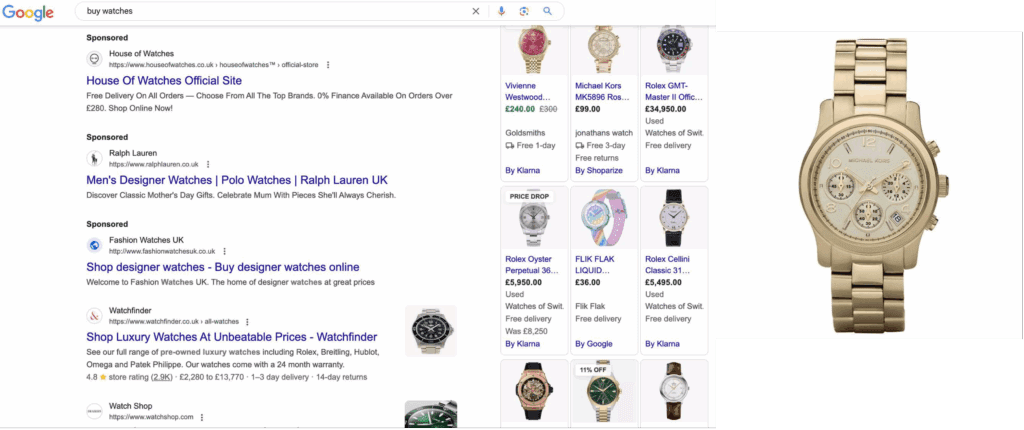Click the Michael Kors rose gold watch image
The width and height of the screenshot is (1024, 430).
[604, 50]
